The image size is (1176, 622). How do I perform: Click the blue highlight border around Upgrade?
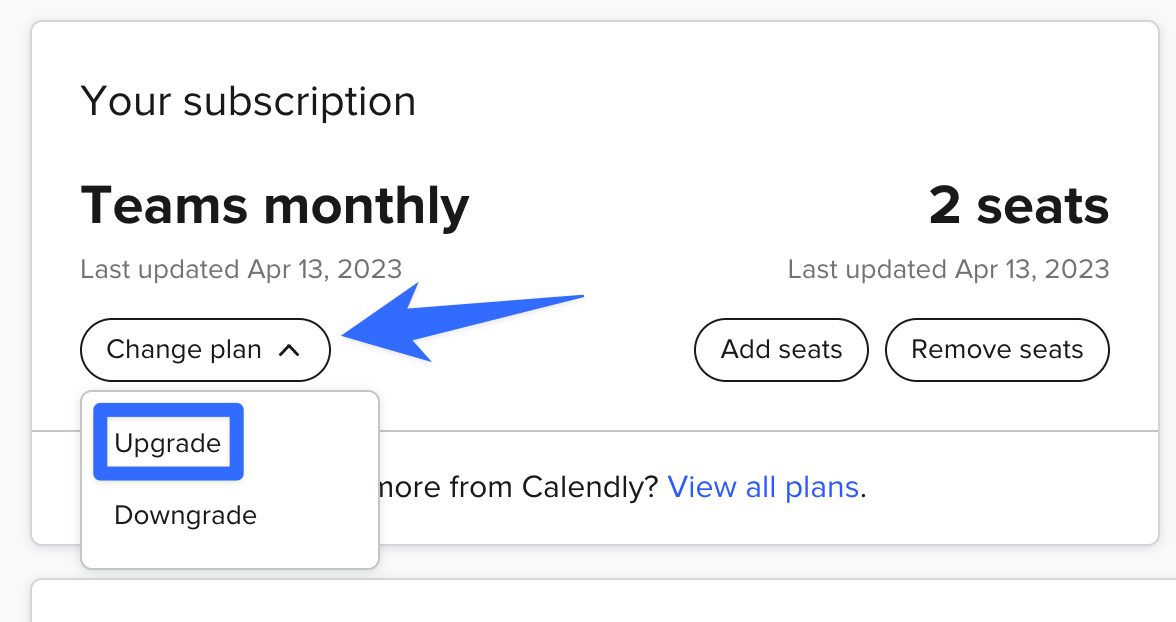[x=98, y=443]
